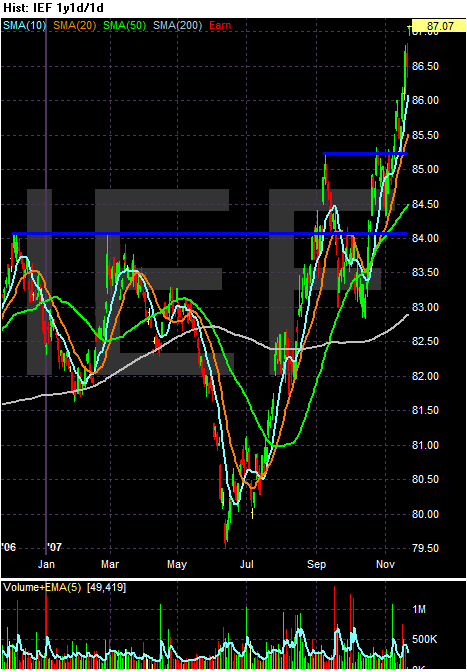Click the 82.50 price axis label

click(x=425, y=342)
